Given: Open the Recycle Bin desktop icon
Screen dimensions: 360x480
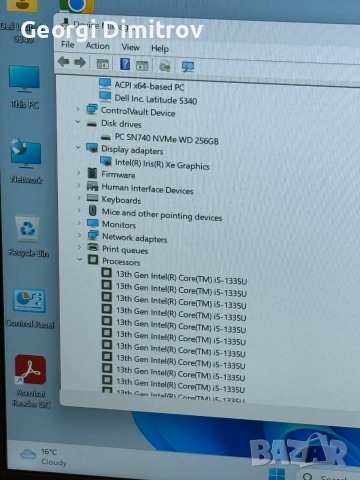Looking at the screenshot, I should pyautogui.click(x=28, y=236).
